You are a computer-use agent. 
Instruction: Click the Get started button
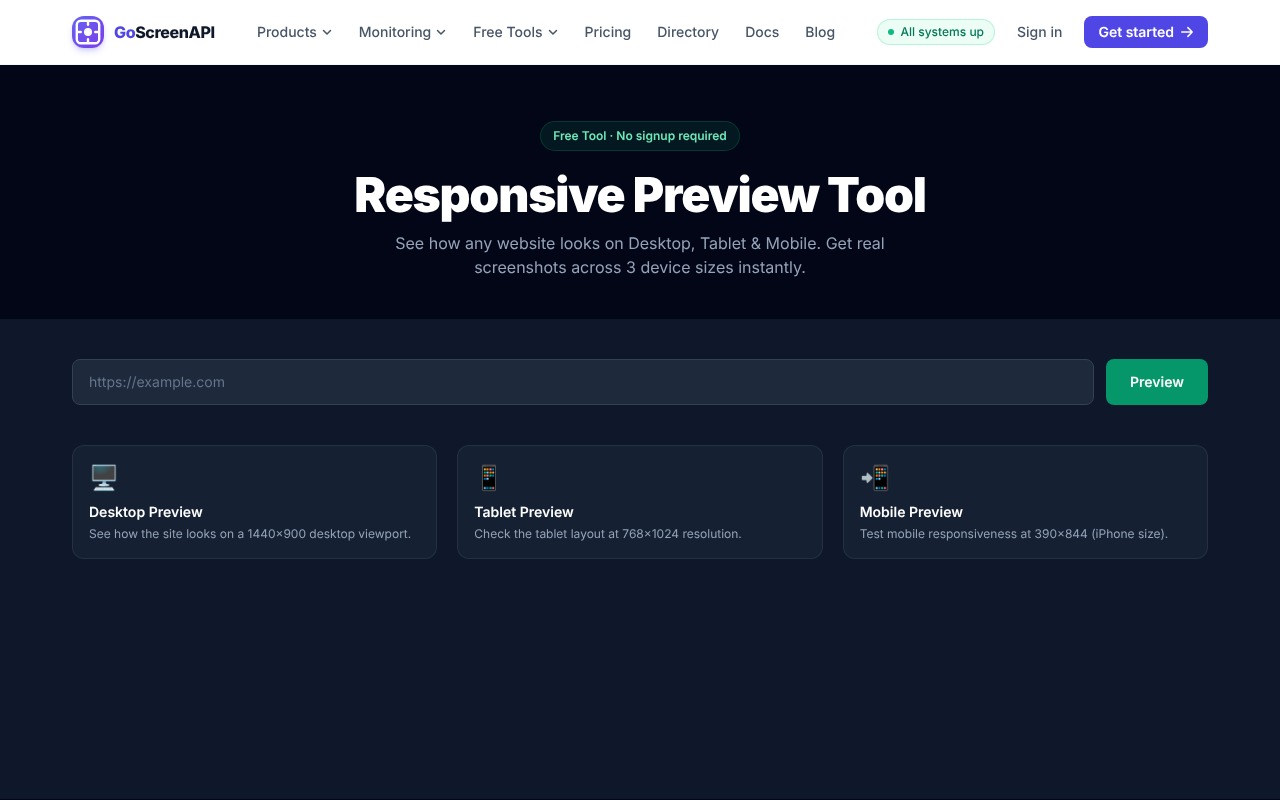coord(1146,32)
